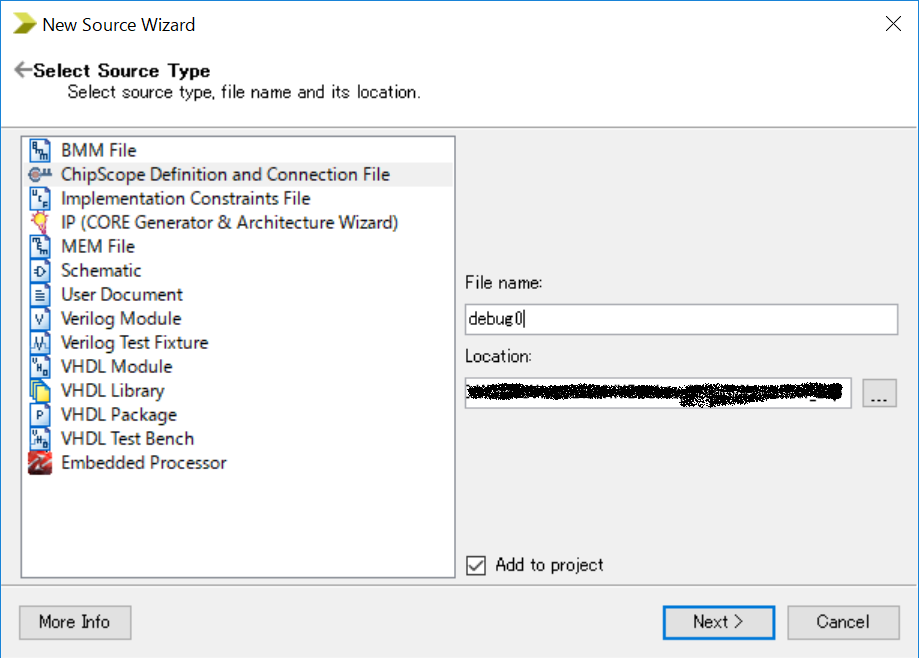Go back using the arrow beside Select Source Type
Screen dimensions: 919x658
pos(22,70)
